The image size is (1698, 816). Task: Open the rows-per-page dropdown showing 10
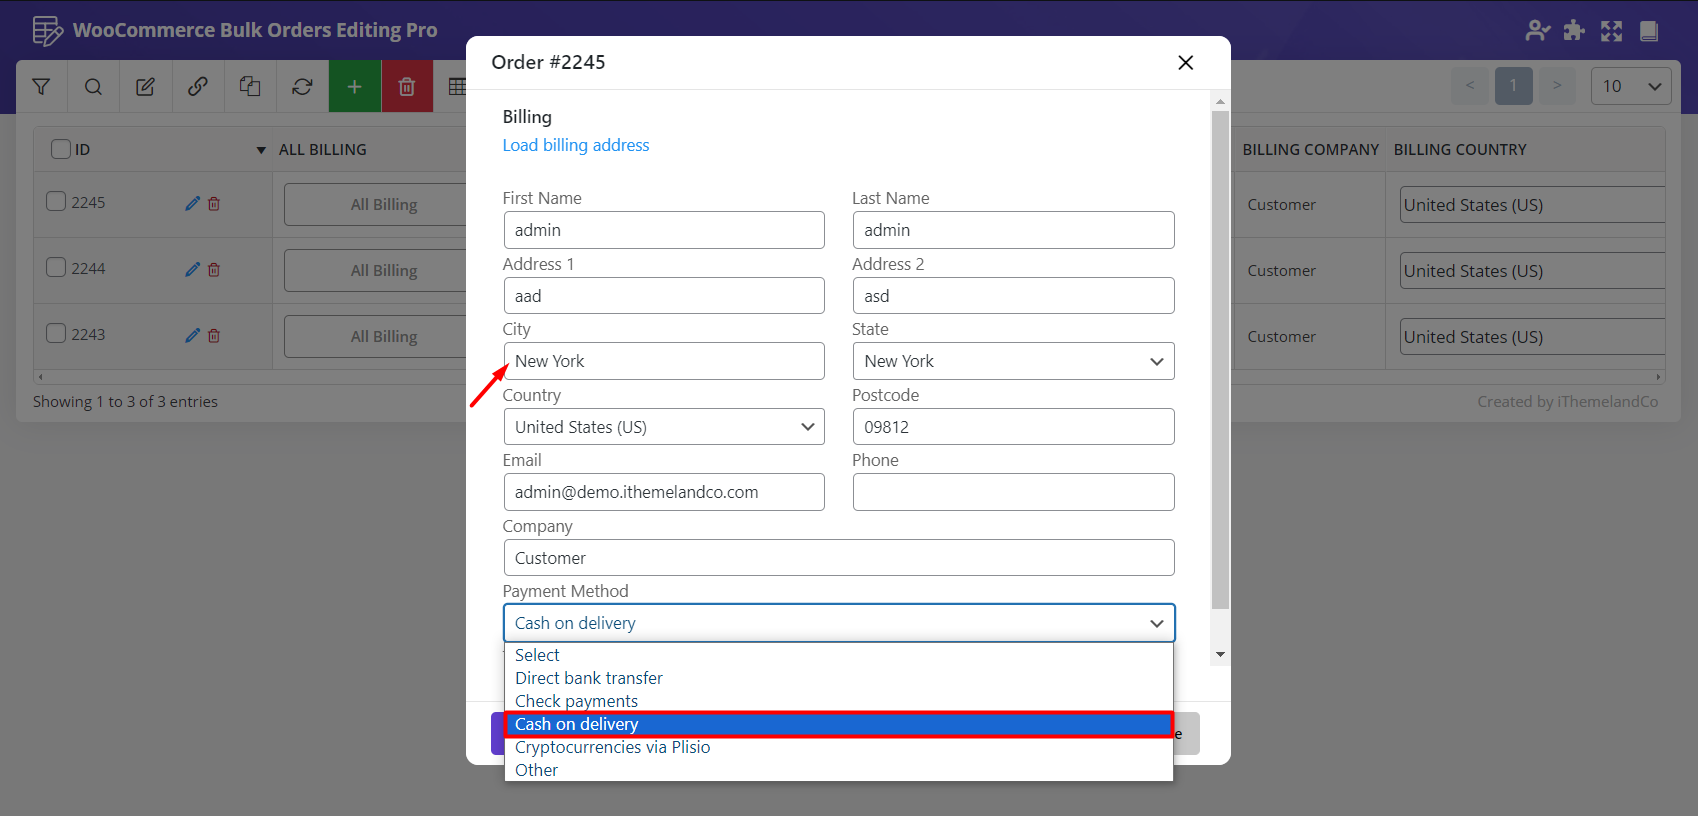1630,87
